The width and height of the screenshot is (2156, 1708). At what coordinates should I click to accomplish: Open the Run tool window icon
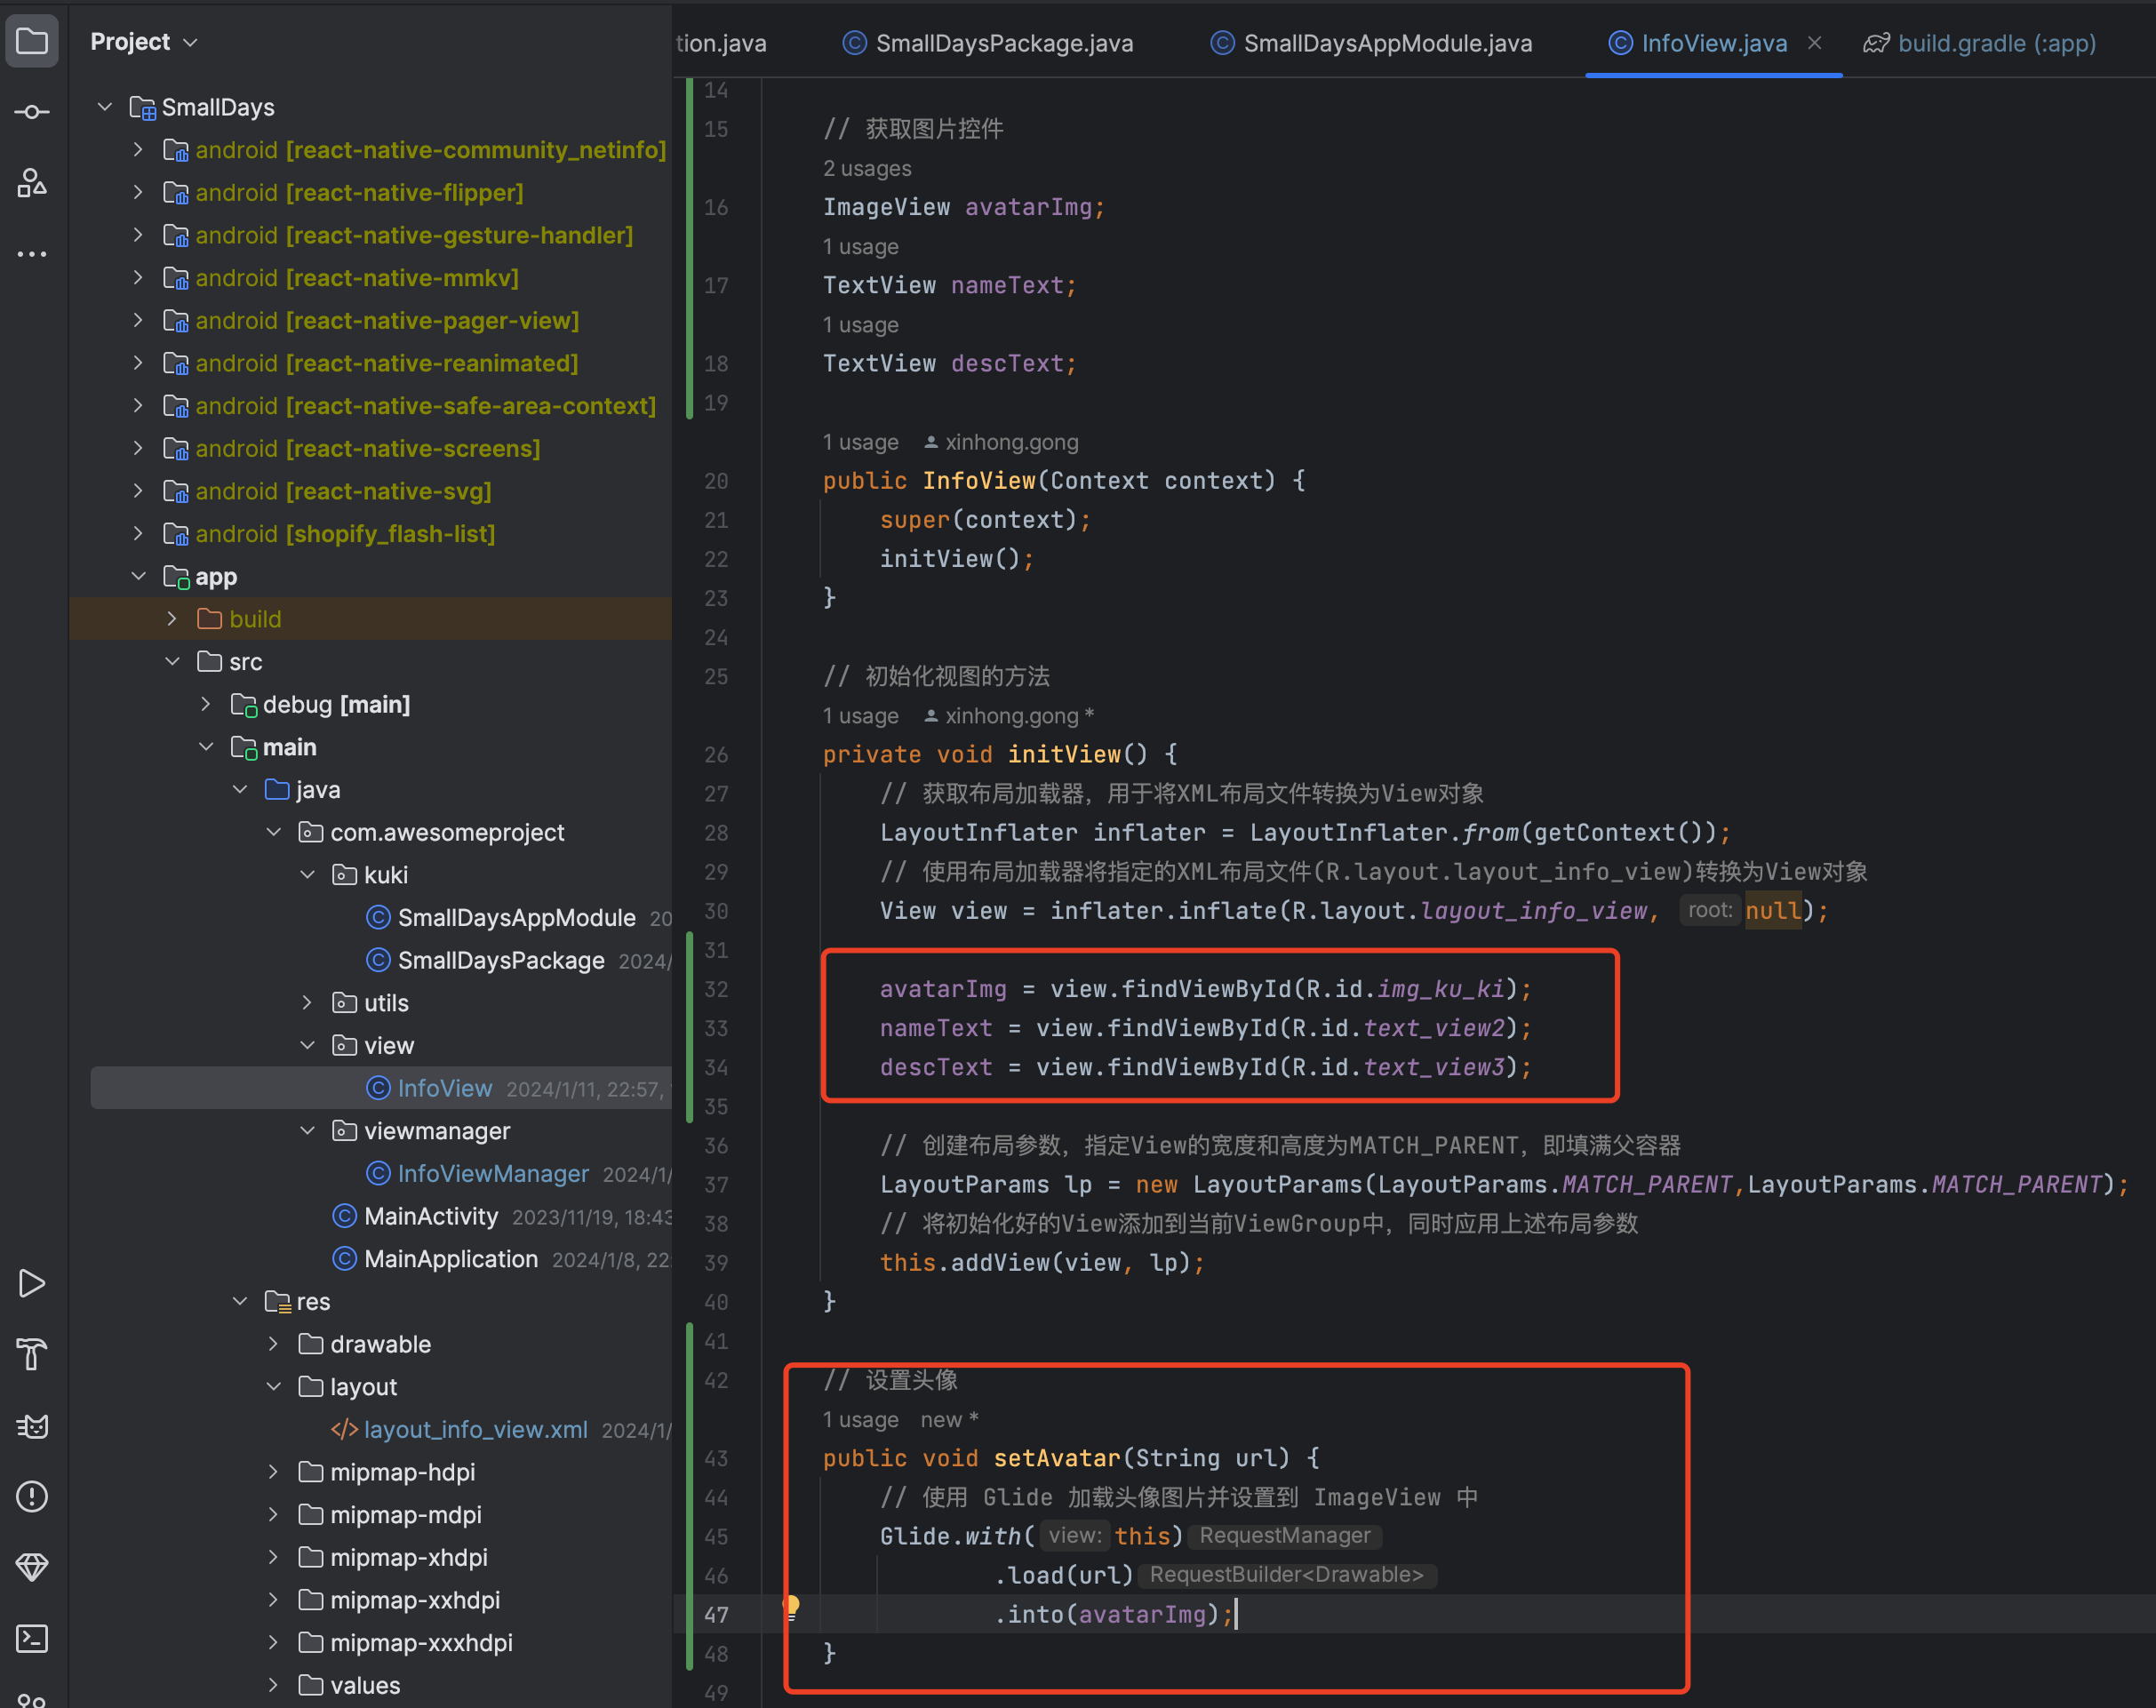pos(32,1283)
